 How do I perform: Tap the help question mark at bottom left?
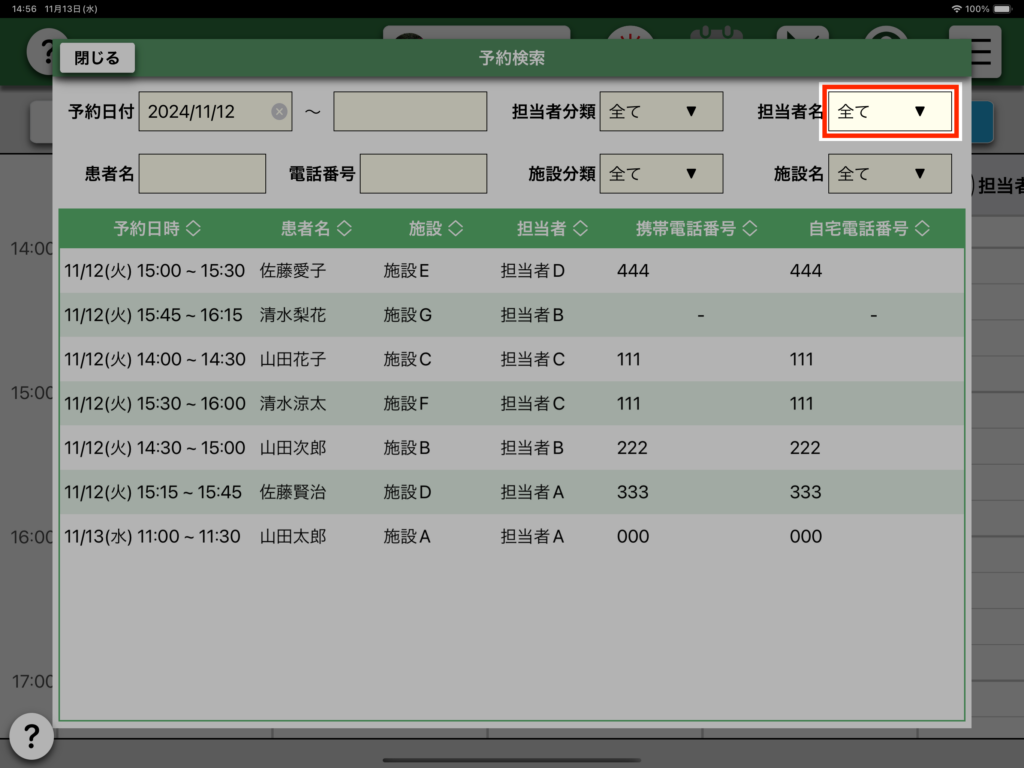coord(31,737)
